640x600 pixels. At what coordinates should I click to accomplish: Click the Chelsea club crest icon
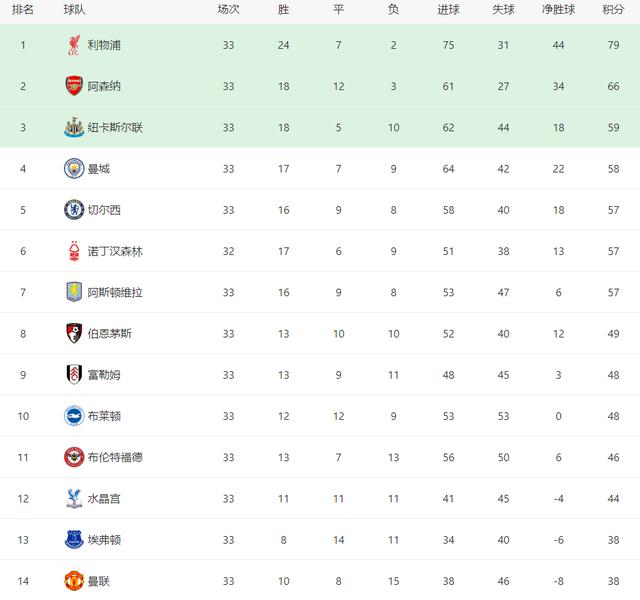tap(73, 209)
